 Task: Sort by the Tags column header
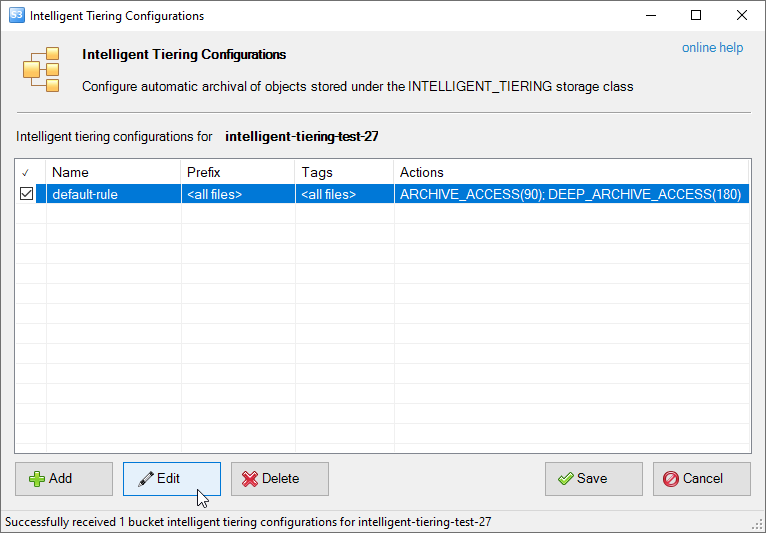point(344,172)
